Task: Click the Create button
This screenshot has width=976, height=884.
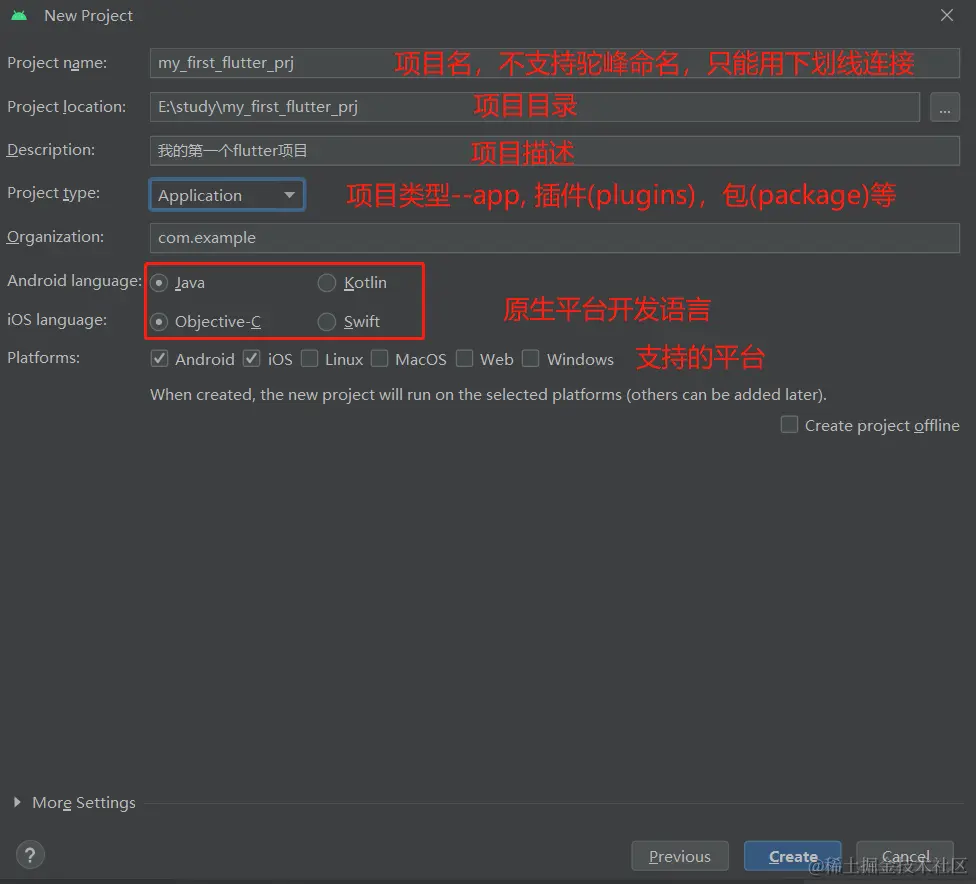Action: coord(792,856)
